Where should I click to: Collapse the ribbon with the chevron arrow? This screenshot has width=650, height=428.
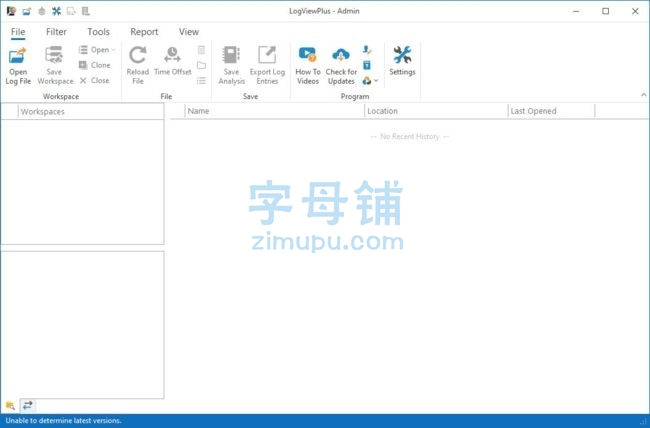[643, 95]
